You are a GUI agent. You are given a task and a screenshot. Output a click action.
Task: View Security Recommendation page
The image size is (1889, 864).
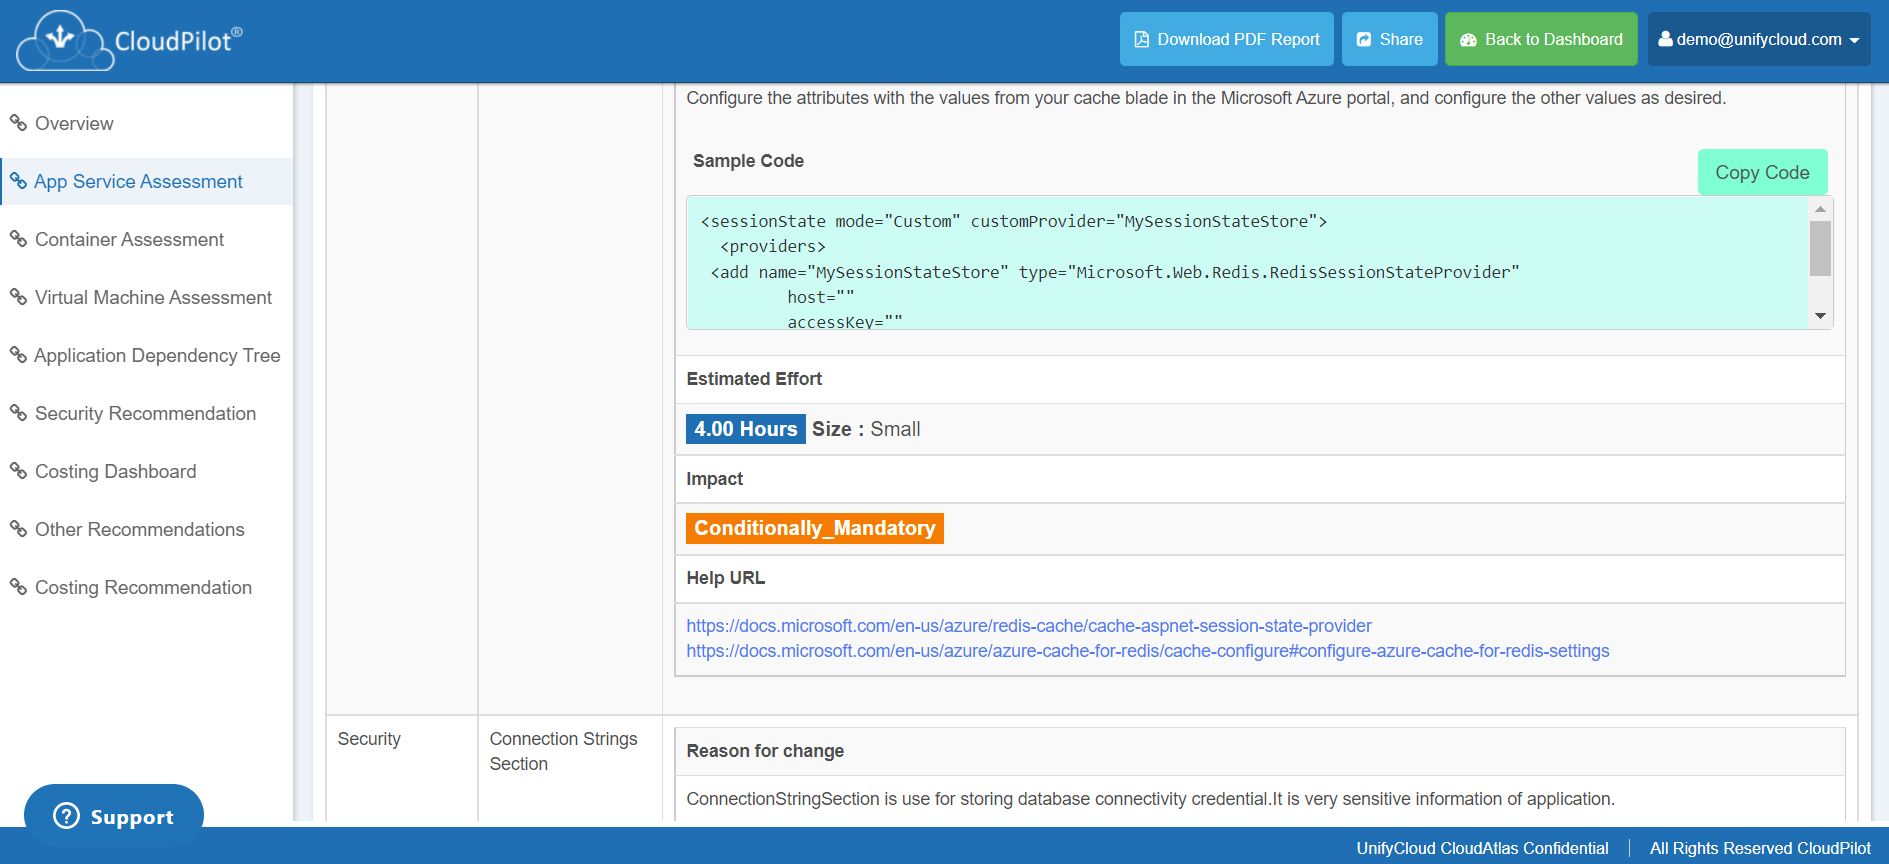(145, 413)
